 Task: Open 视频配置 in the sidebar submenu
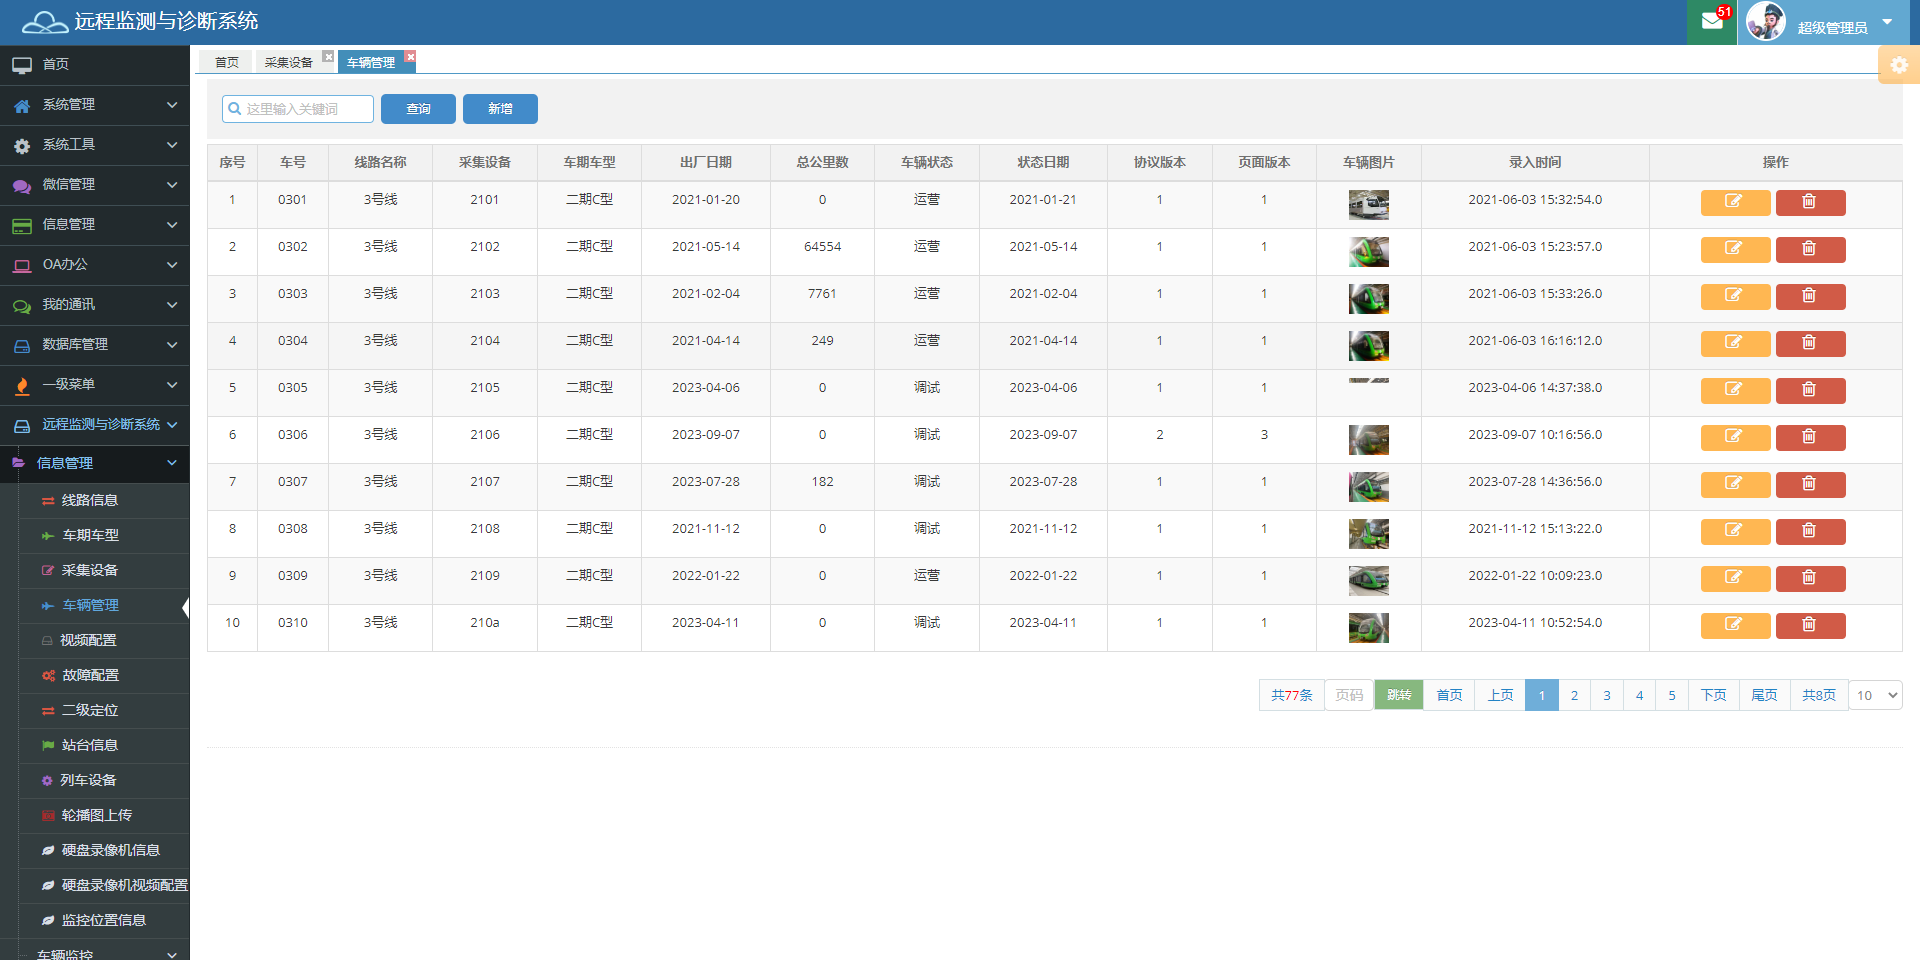pyautogui.click(x=88, y=640)
